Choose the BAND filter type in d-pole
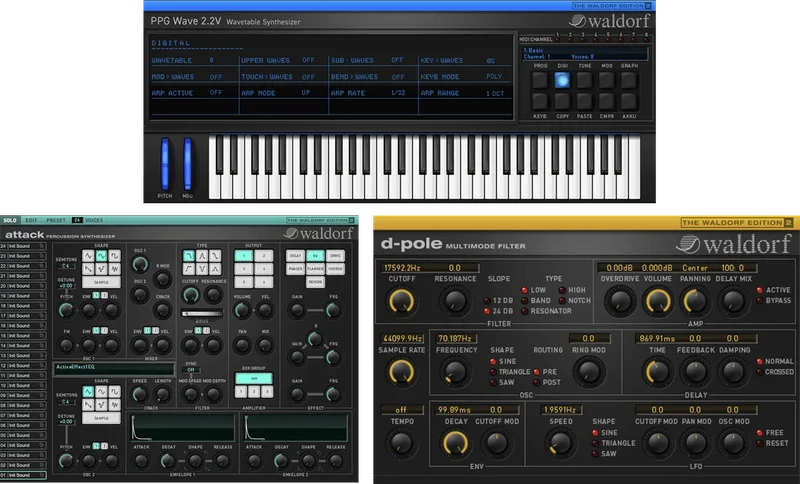 [524, 300]
